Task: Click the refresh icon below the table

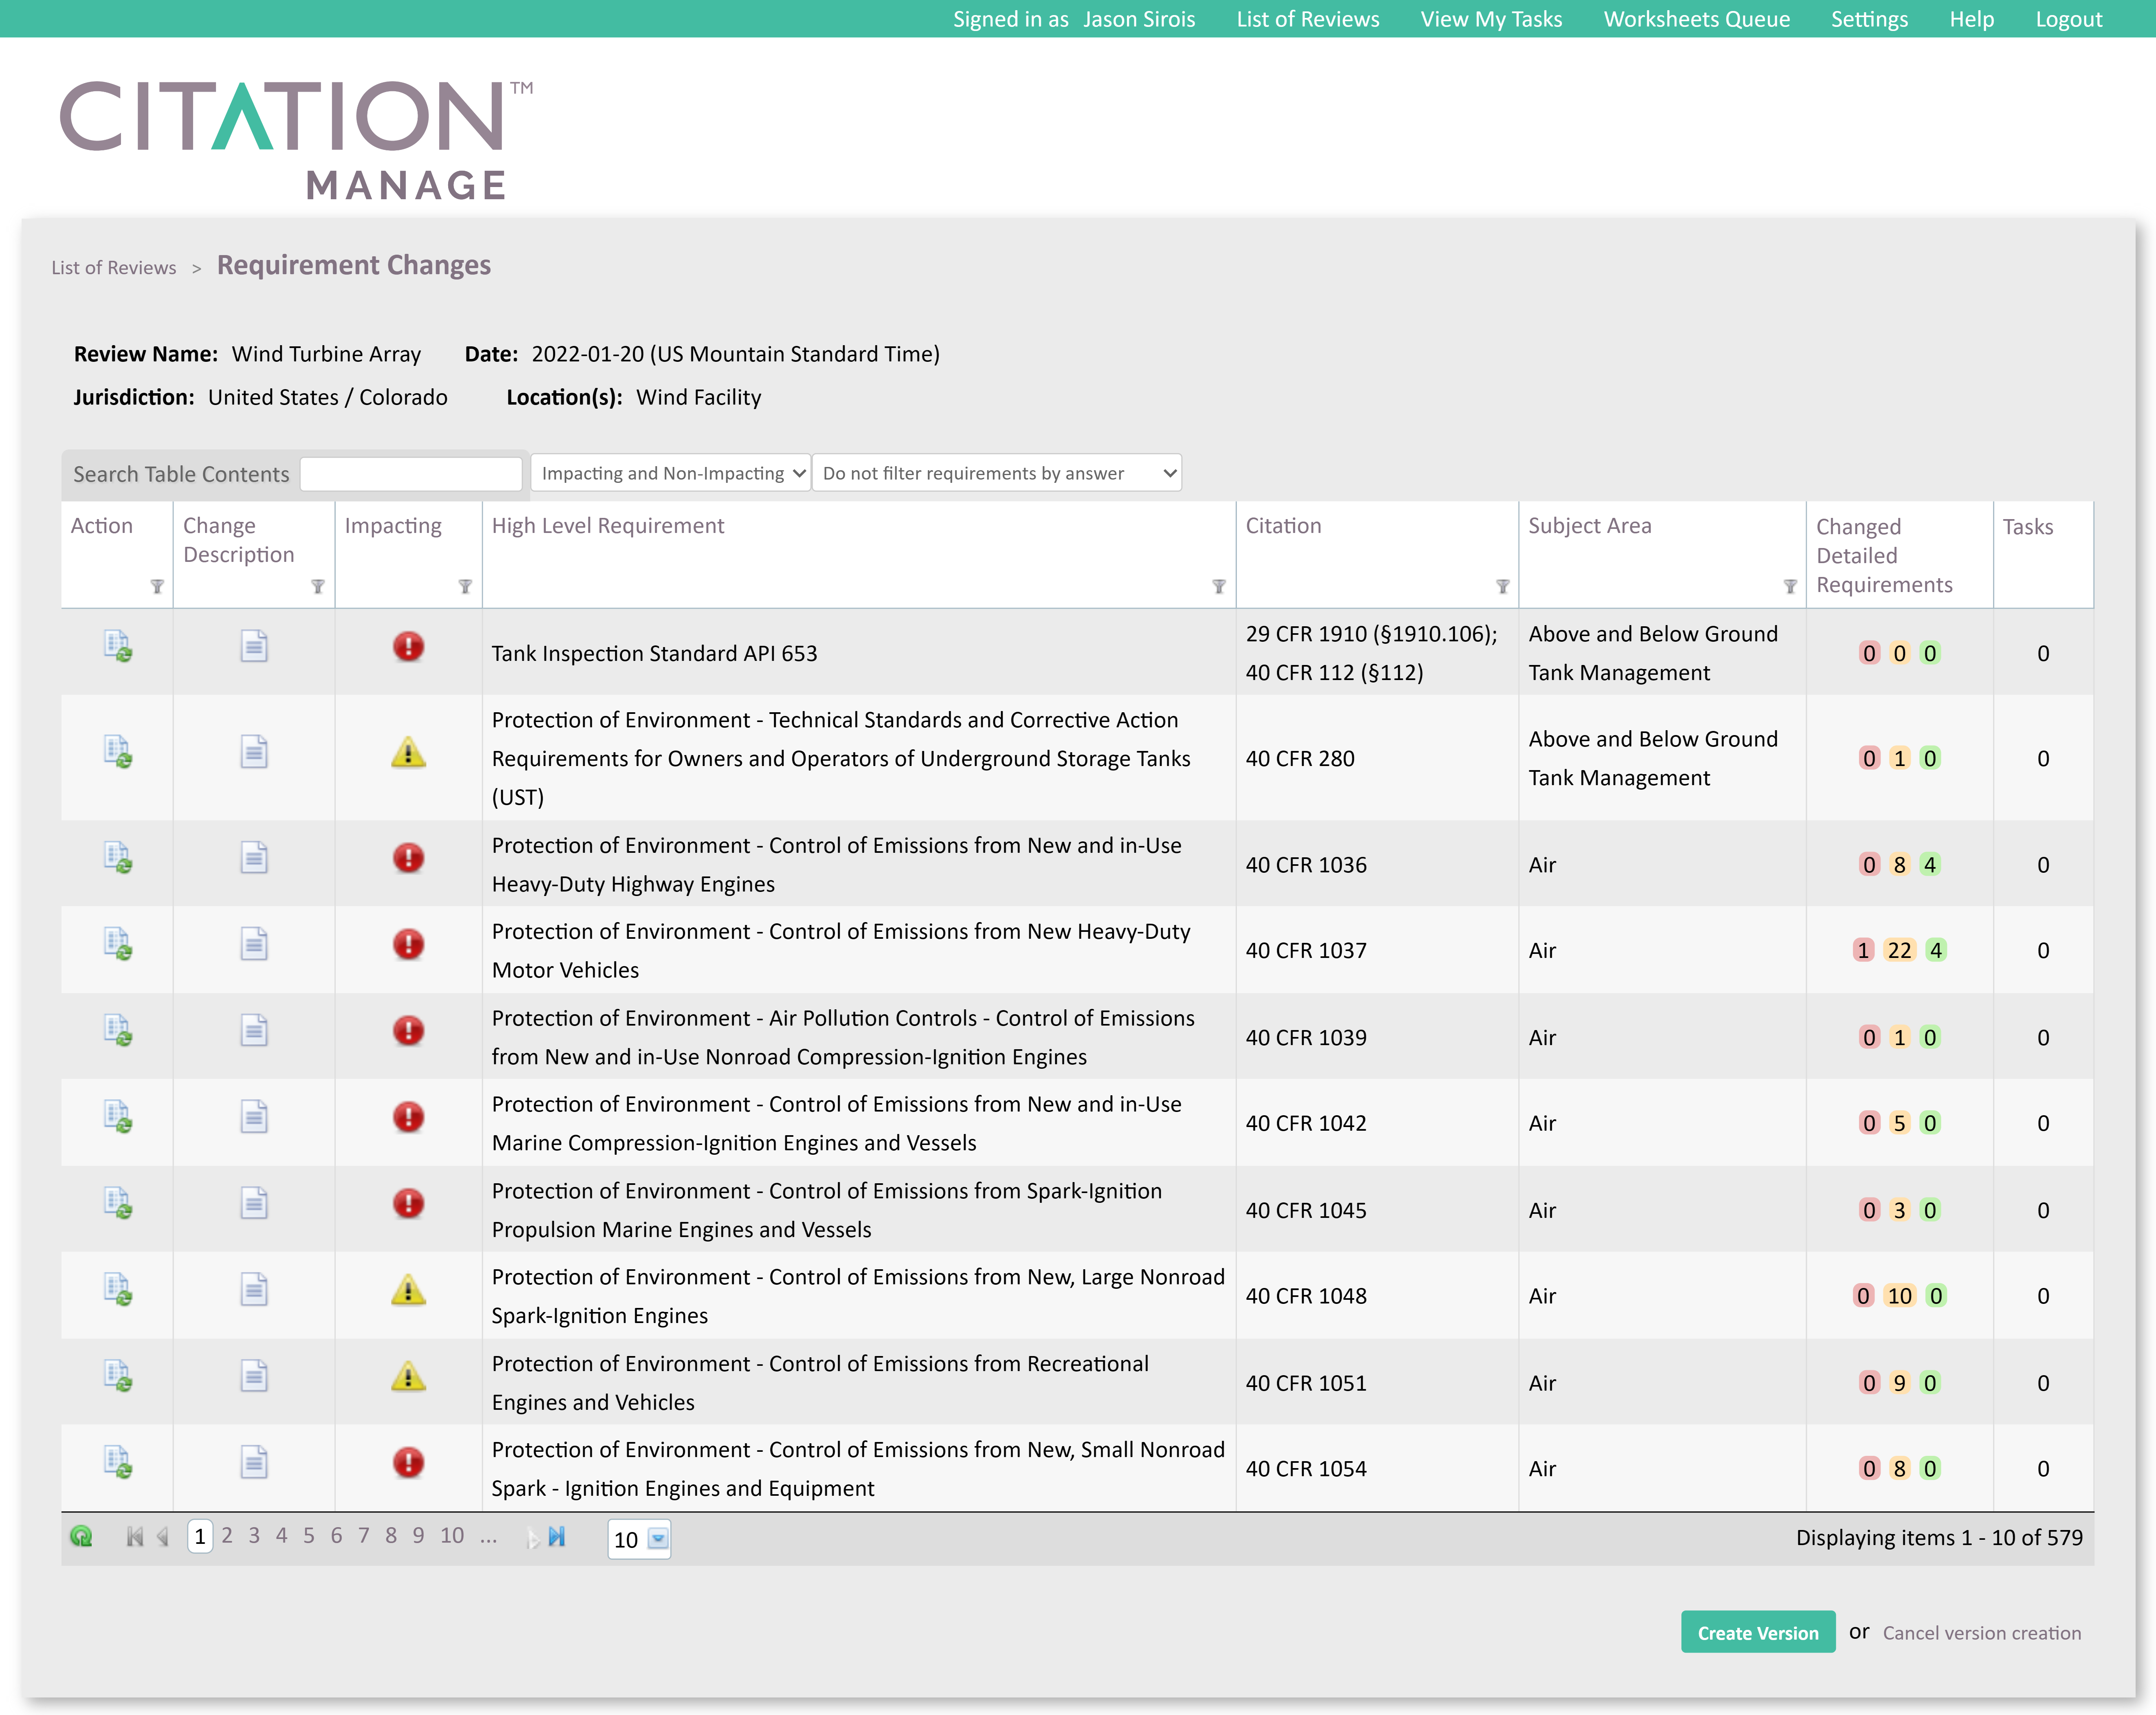Action: click(82, 1536)
